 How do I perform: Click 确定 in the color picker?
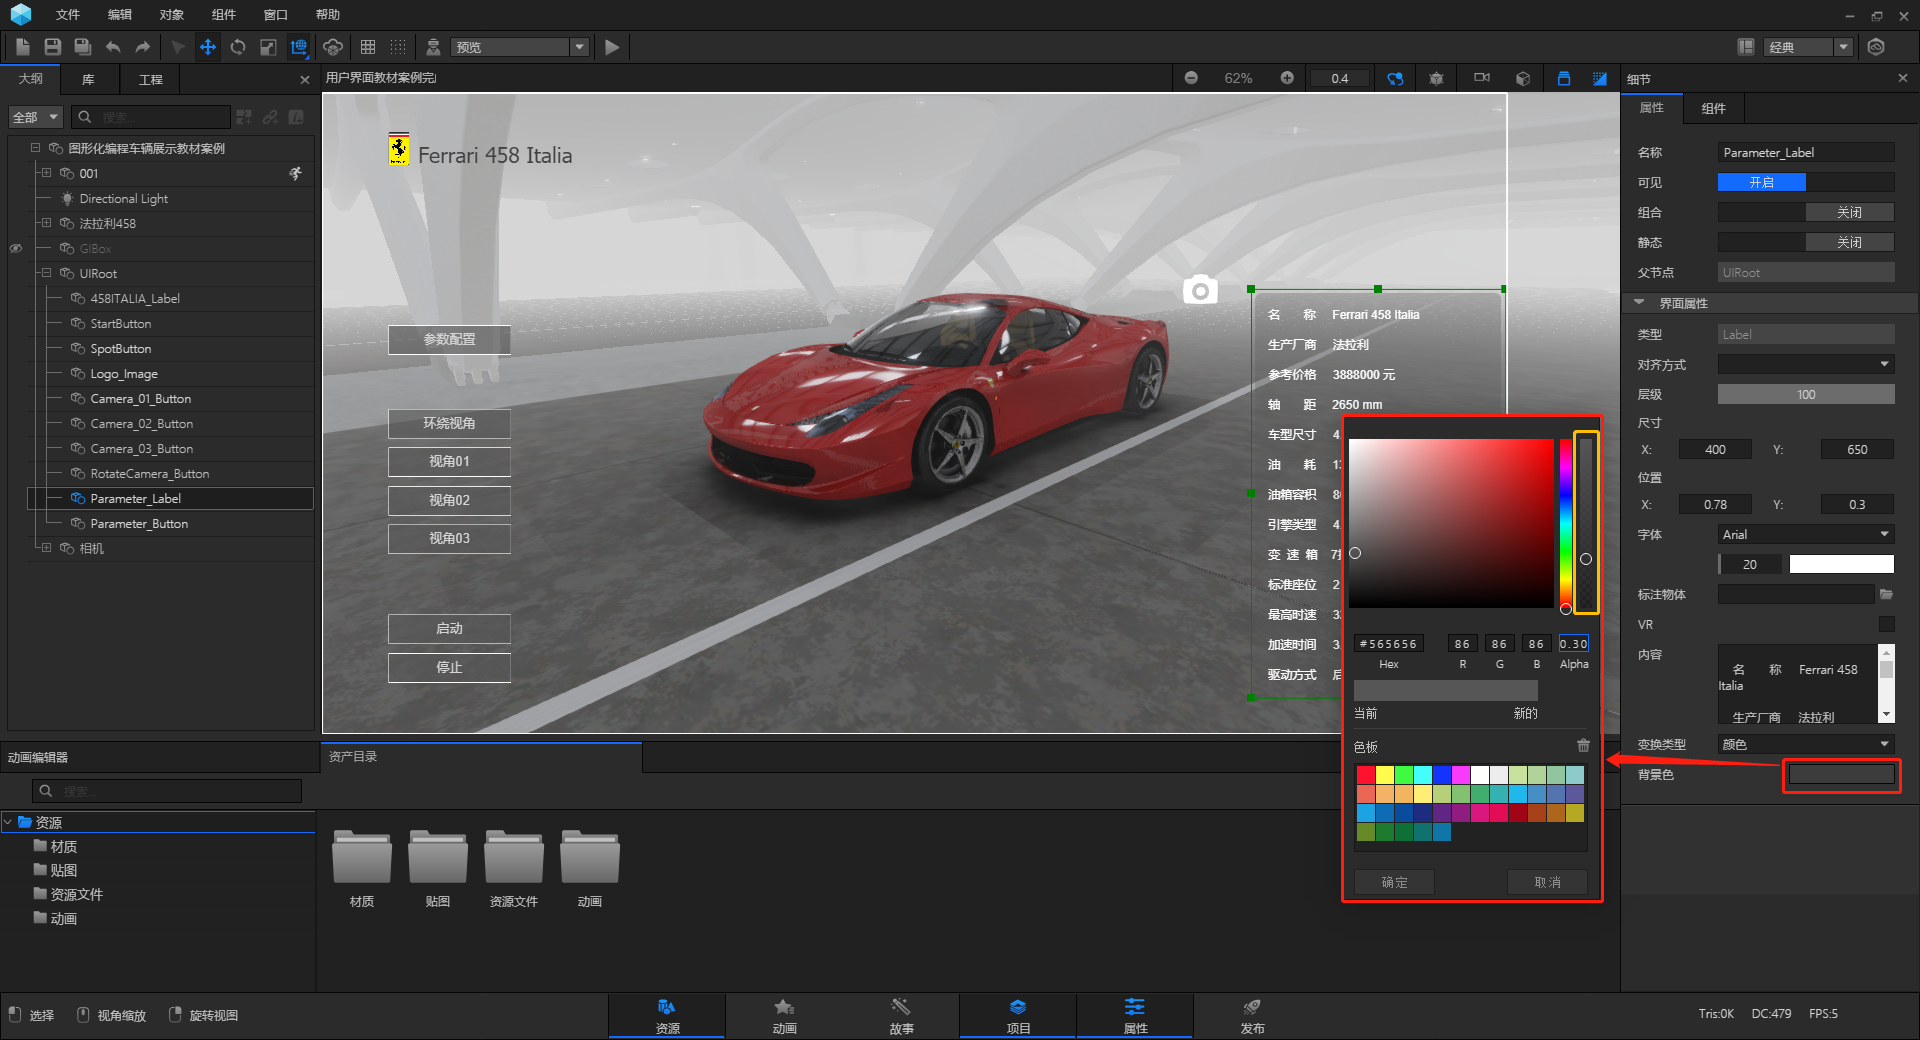[1394, 882]
